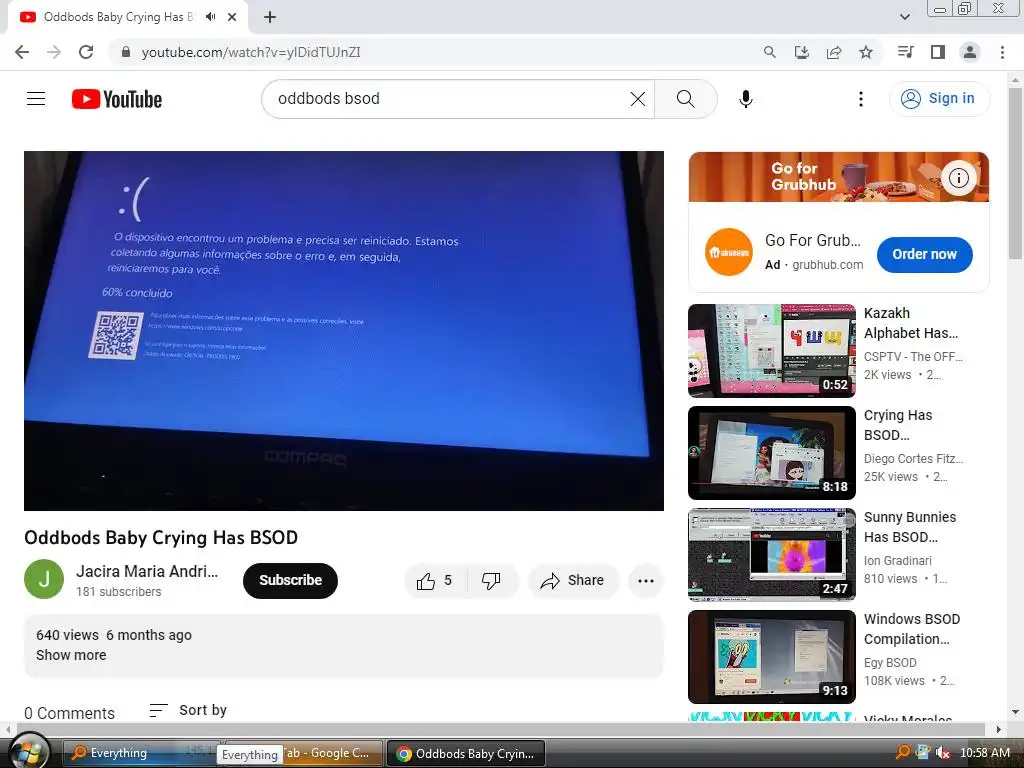Close the Oddbods Baby Crying tab
Viewport: 1024px width, 768px height.
click(x=232, y=17)
